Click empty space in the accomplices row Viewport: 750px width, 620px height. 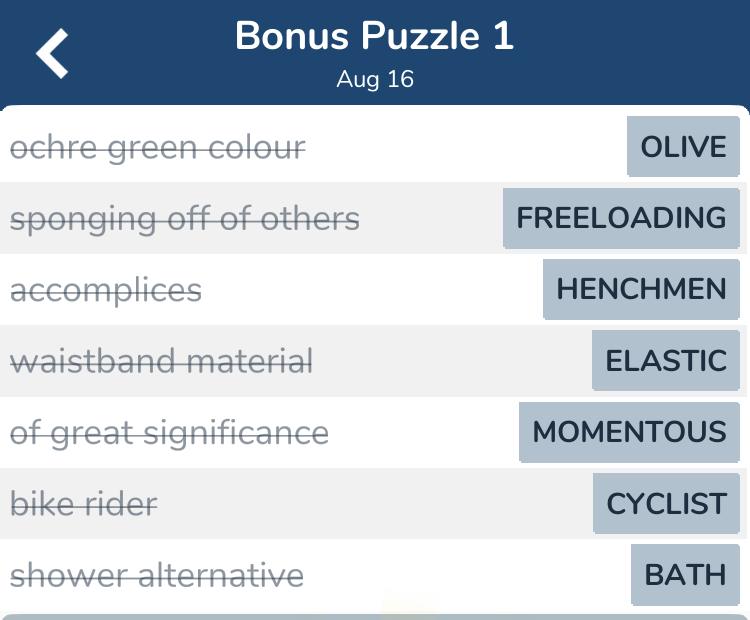tap(372, 289)
